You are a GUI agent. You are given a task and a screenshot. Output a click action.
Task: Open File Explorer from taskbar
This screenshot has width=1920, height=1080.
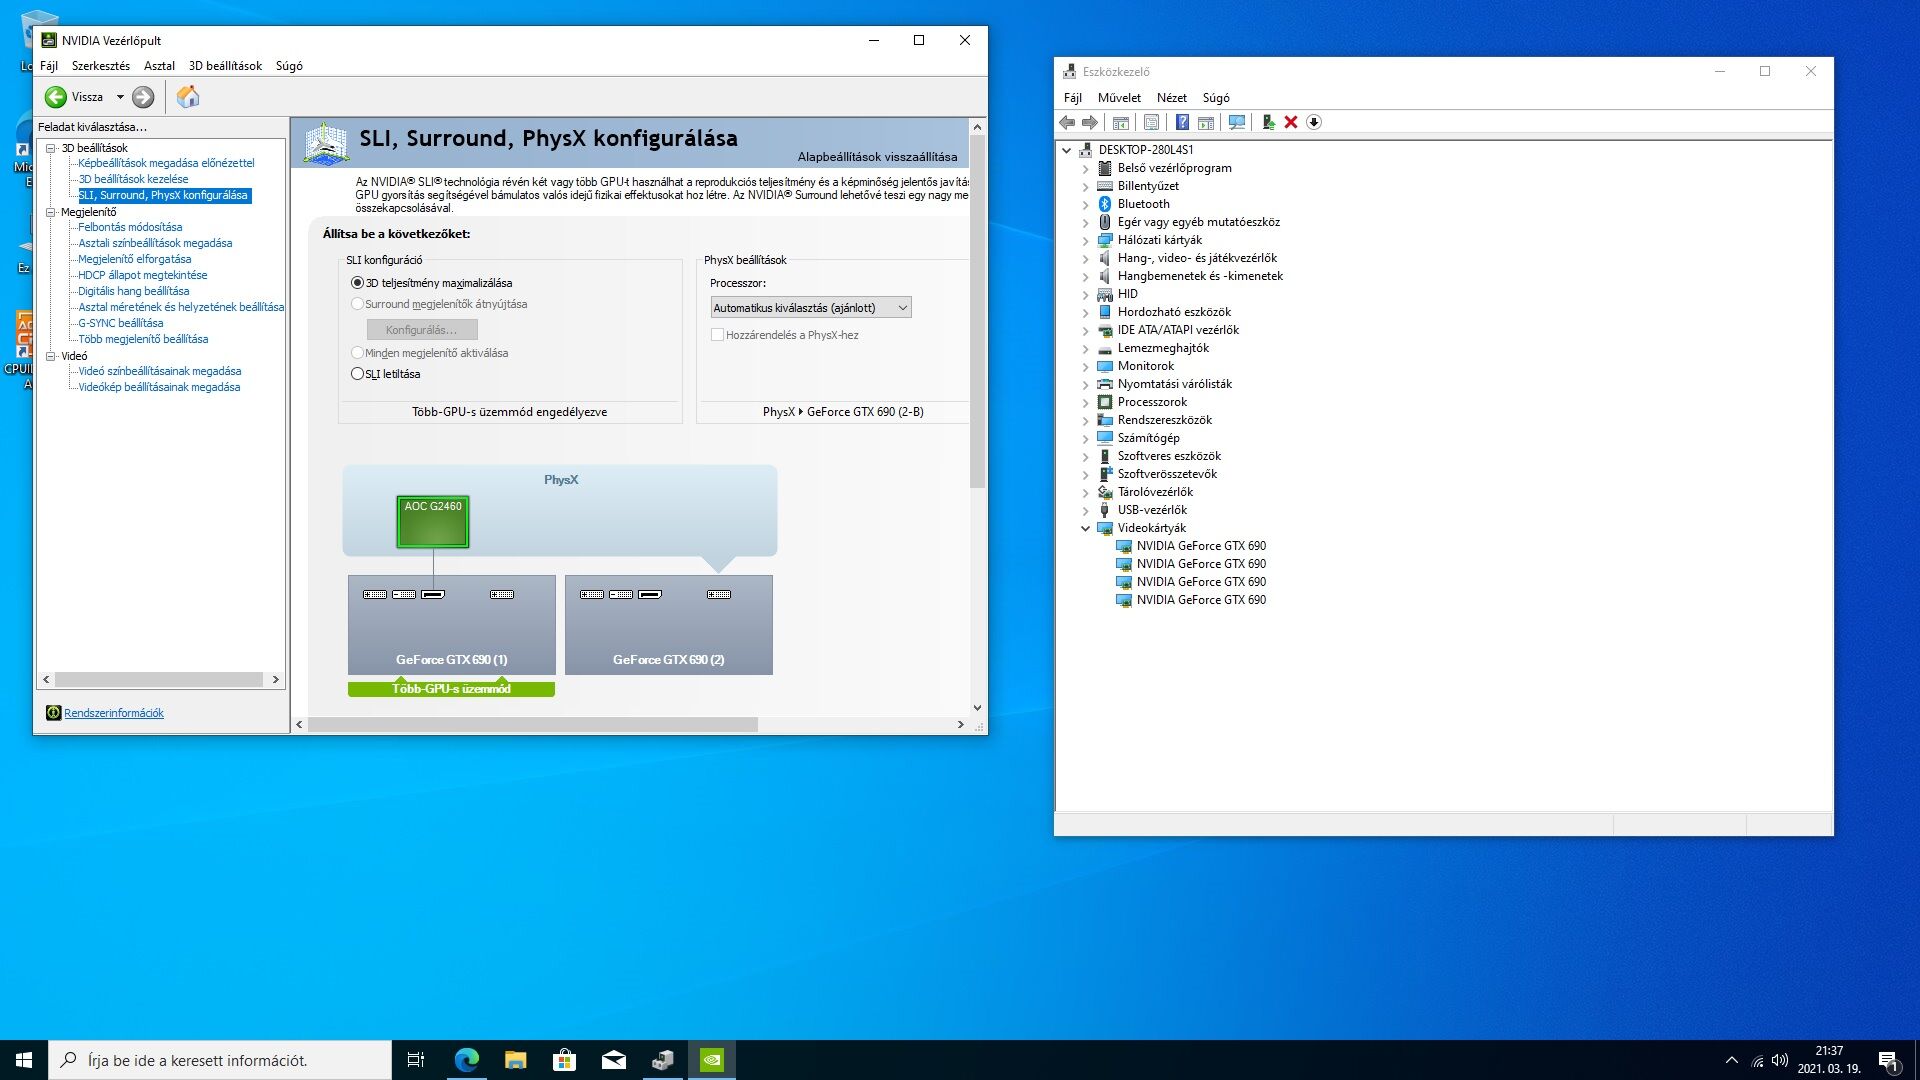click(515, 1060)
